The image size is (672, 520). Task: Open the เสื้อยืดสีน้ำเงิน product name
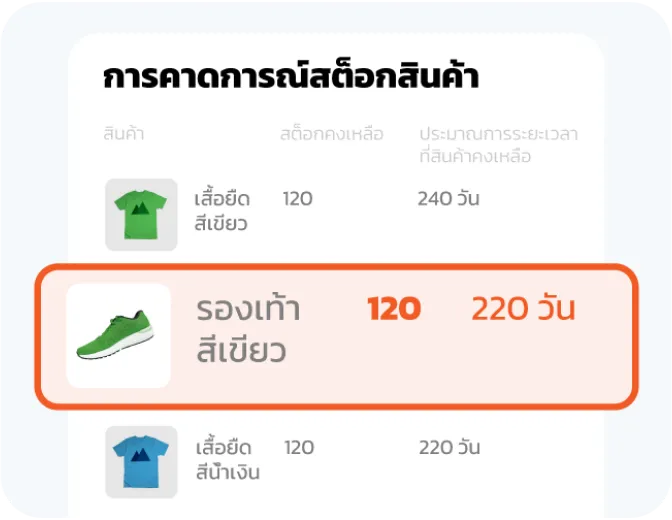tap(227, 459)
